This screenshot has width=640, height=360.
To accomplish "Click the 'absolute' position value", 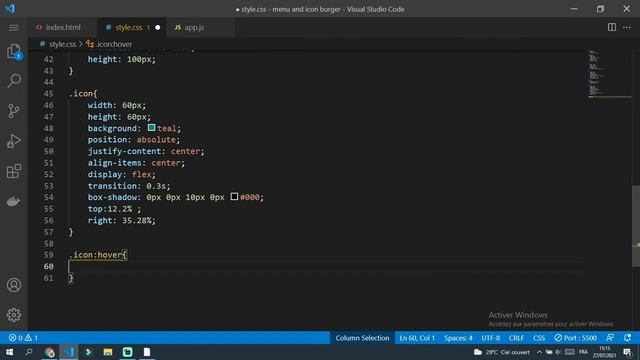I will [156, 140].
